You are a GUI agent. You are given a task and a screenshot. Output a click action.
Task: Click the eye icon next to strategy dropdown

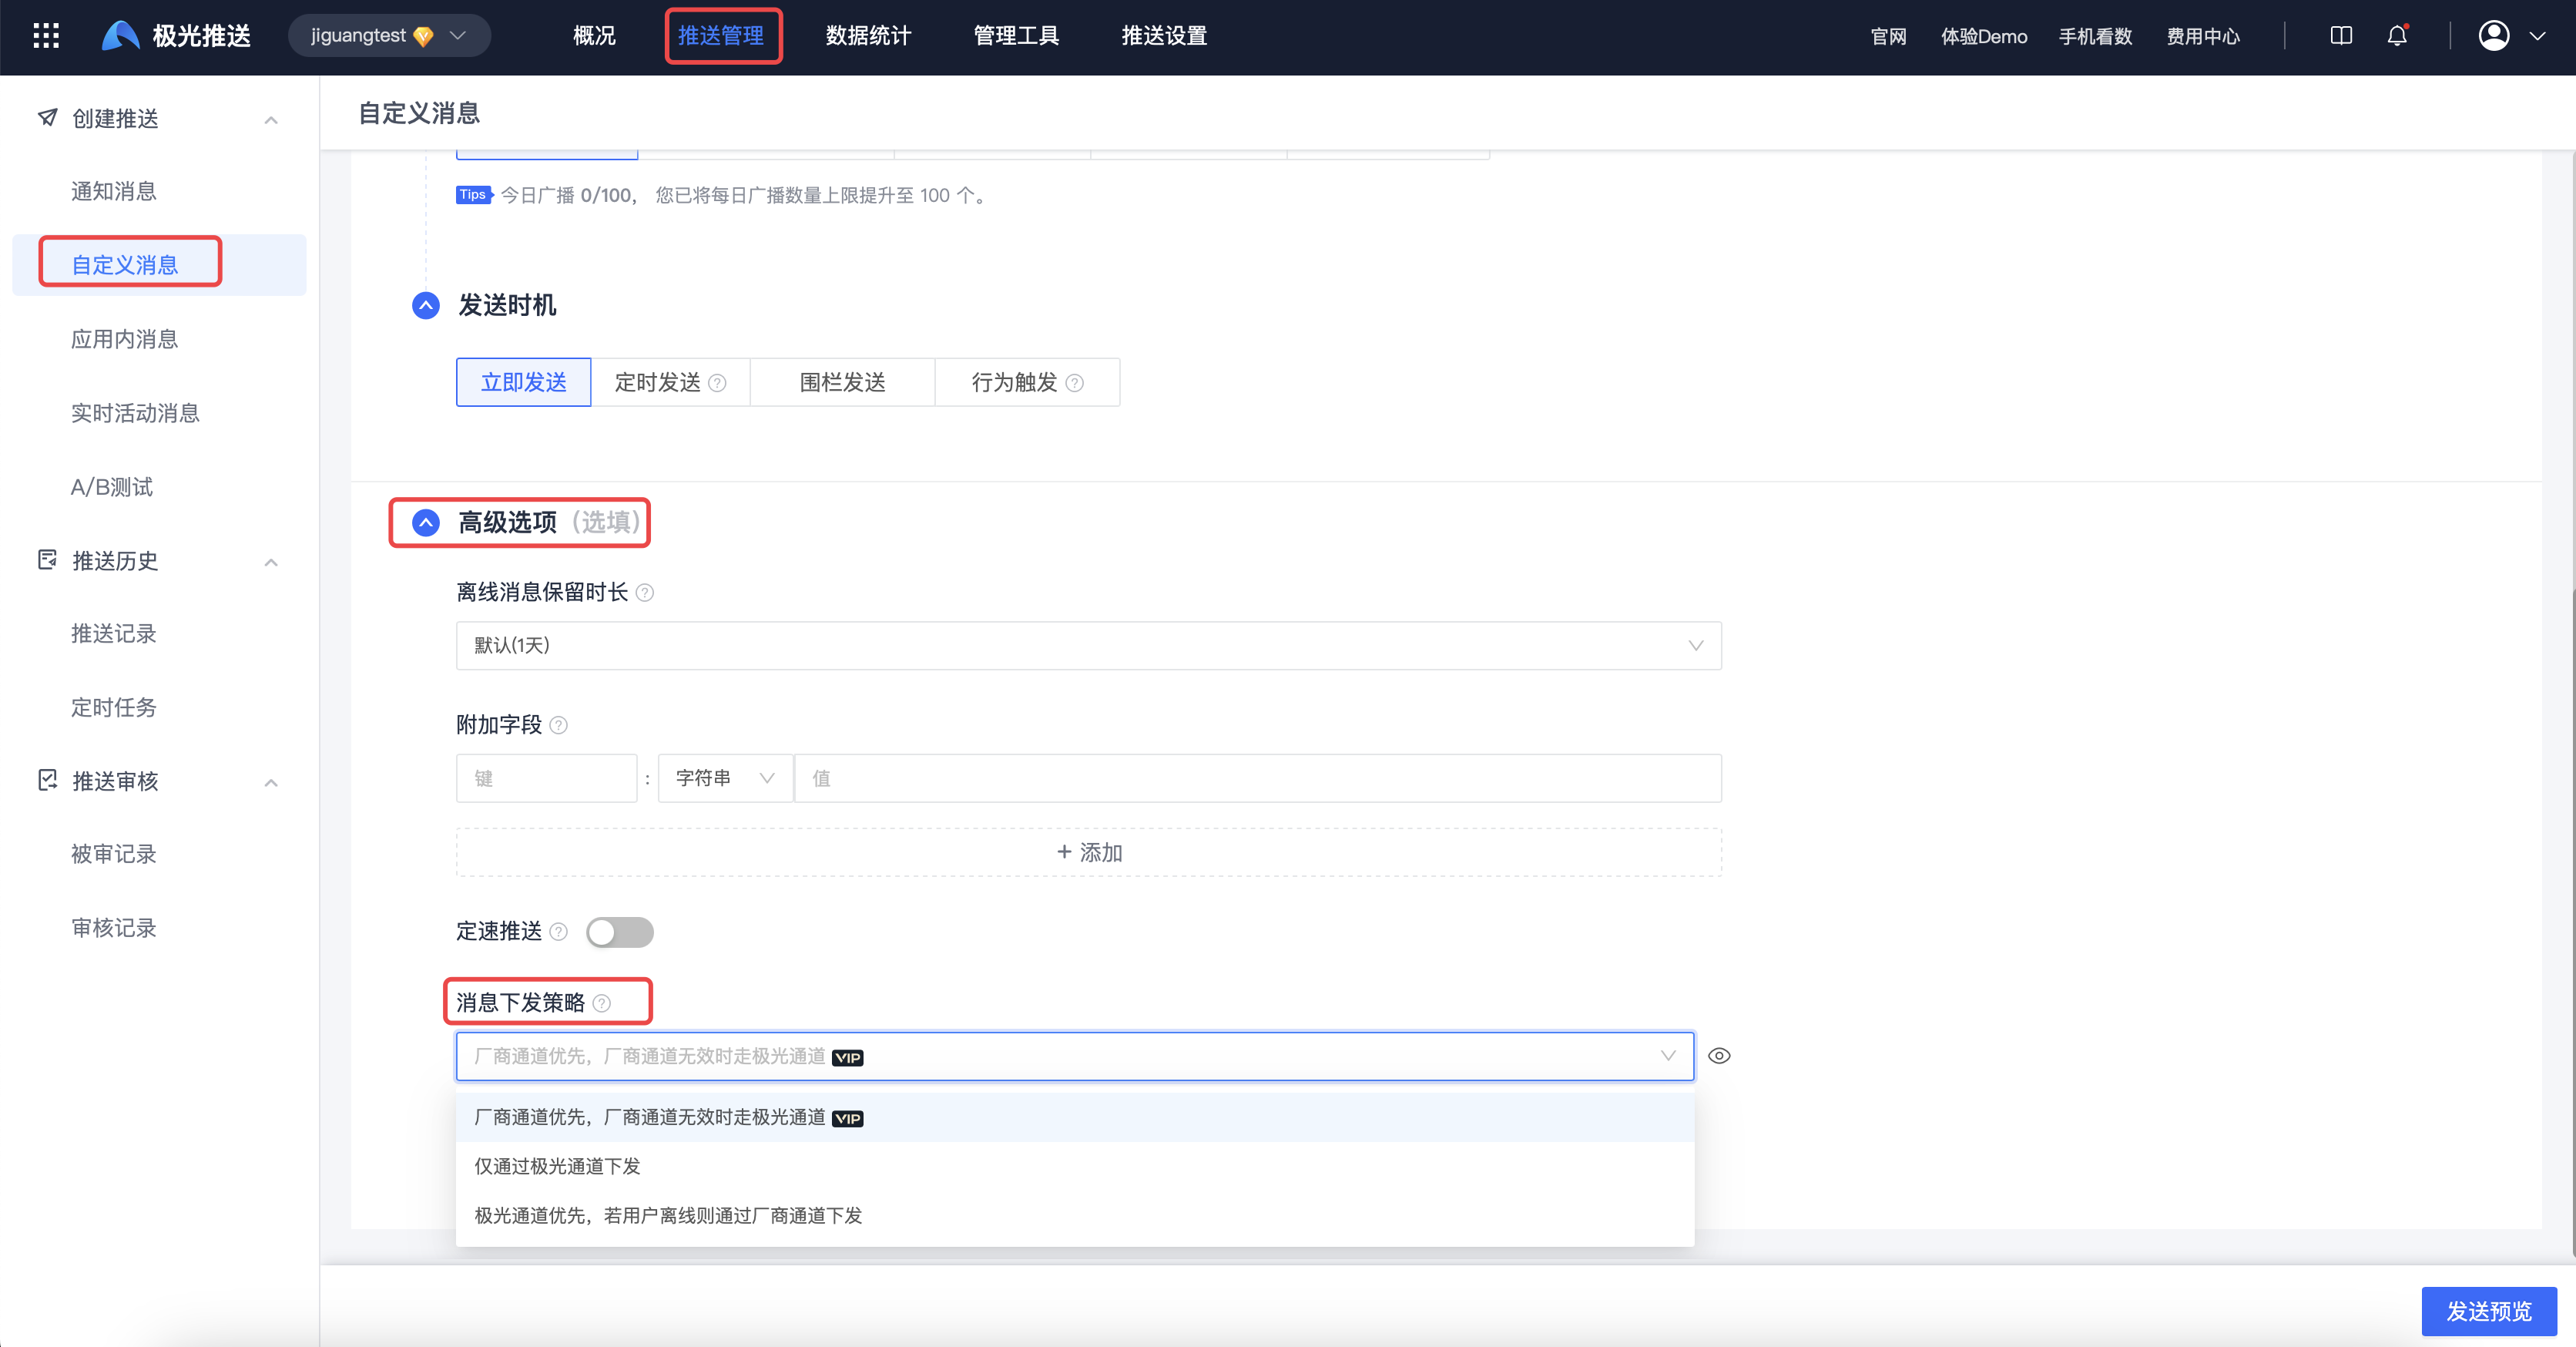[x=1719, y=1056]
